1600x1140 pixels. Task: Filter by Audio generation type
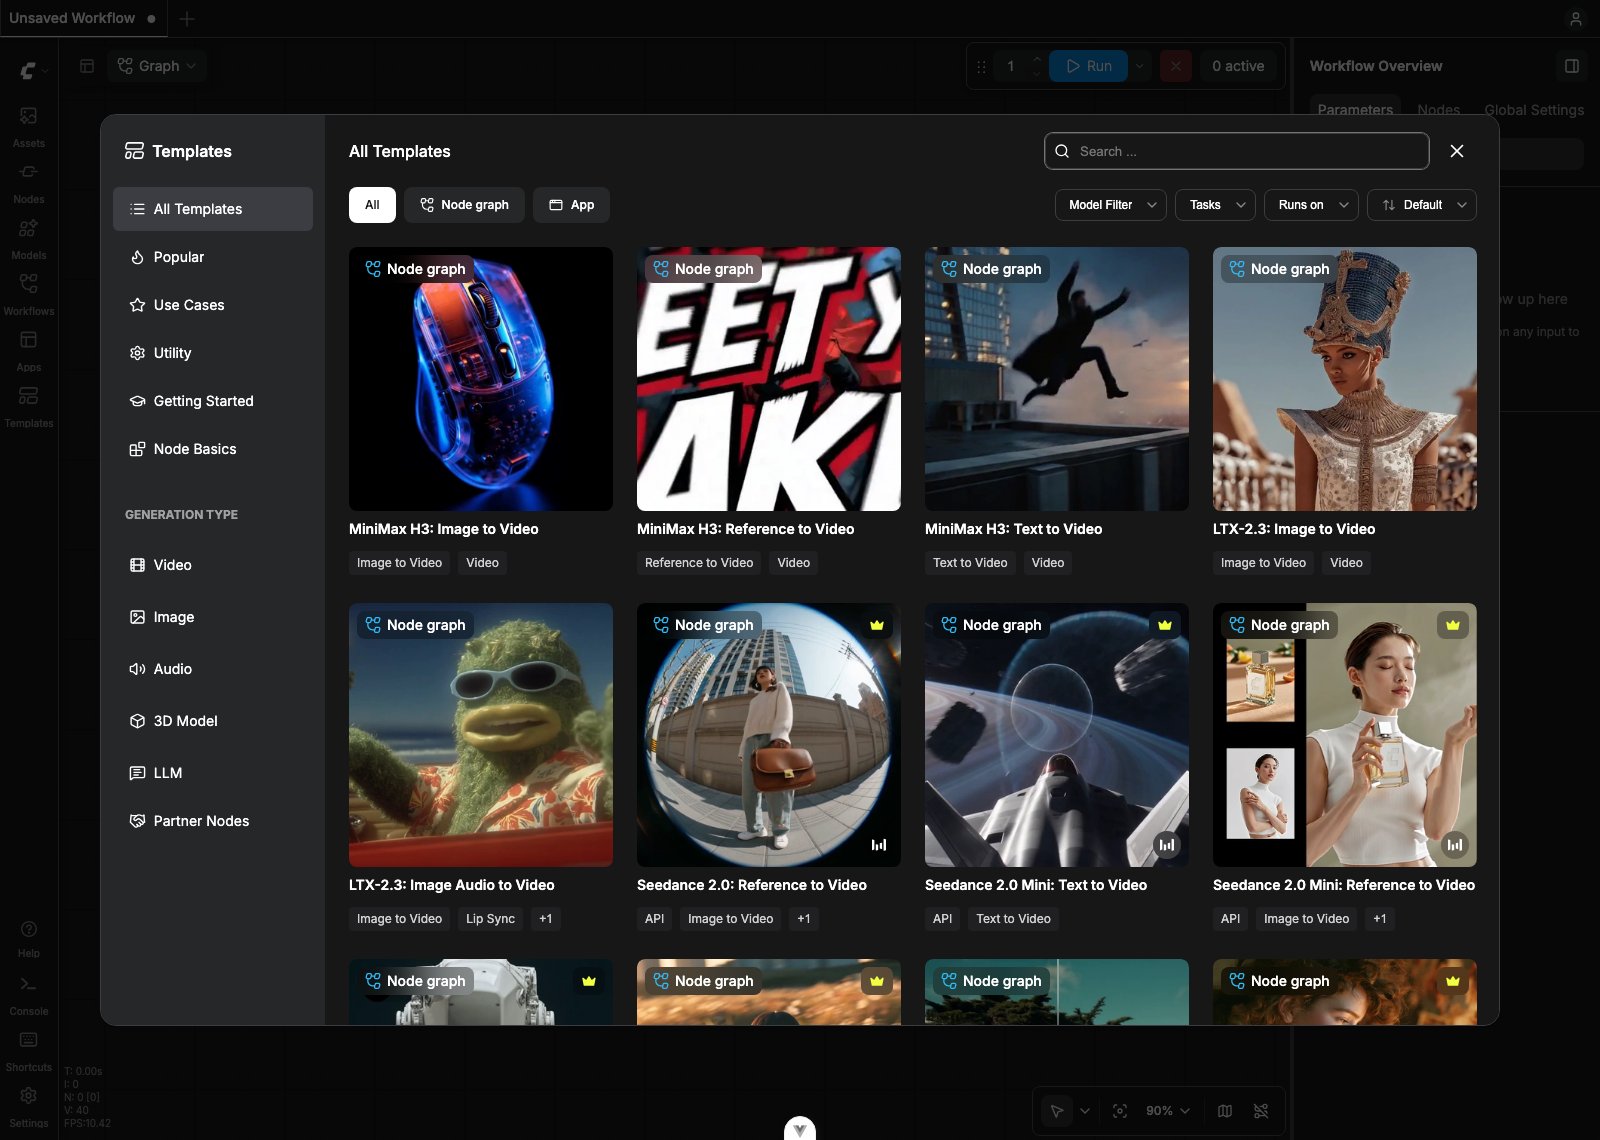tap(213, 669)
